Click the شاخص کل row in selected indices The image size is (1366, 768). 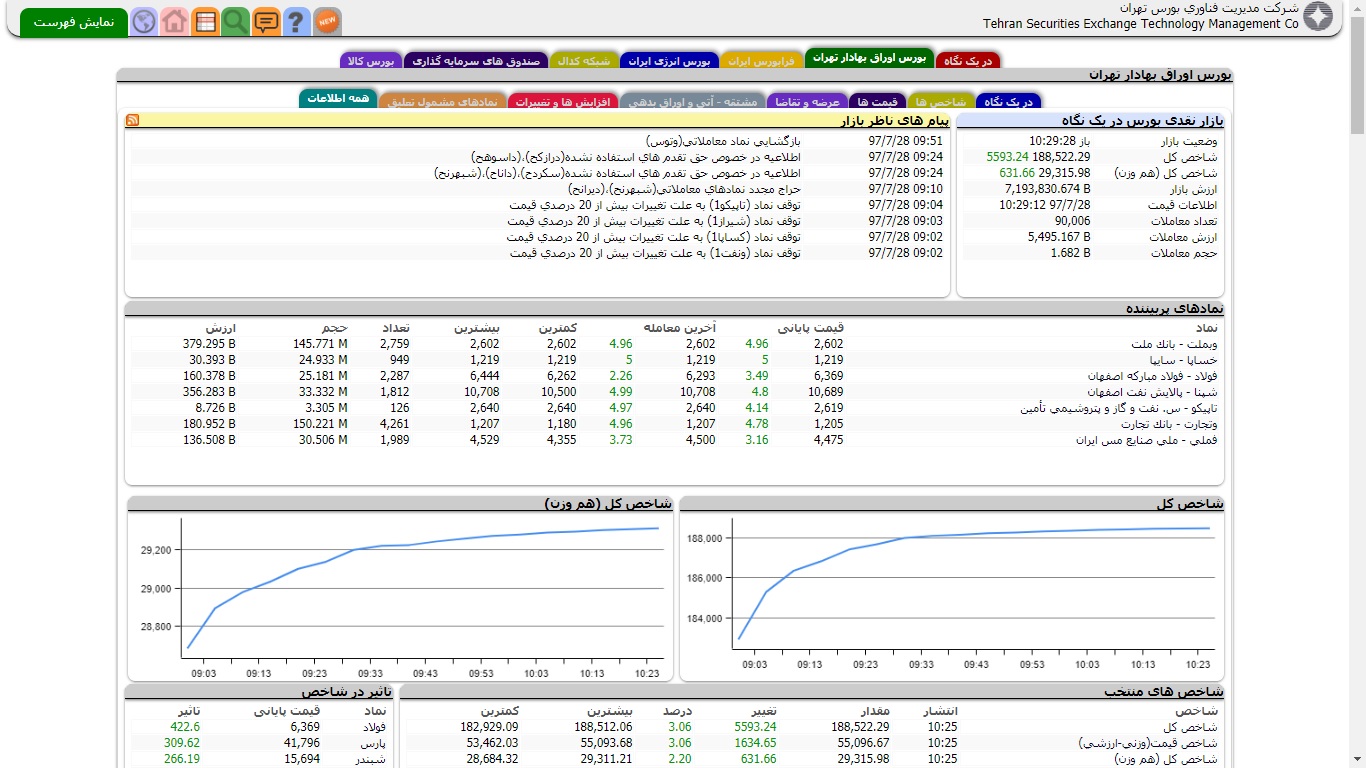[811, 727]
